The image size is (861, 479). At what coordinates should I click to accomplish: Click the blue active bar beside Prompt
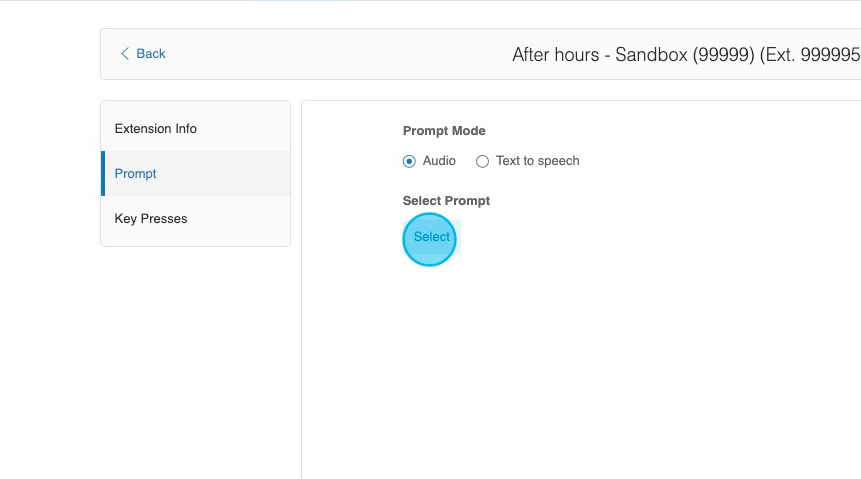103,174
